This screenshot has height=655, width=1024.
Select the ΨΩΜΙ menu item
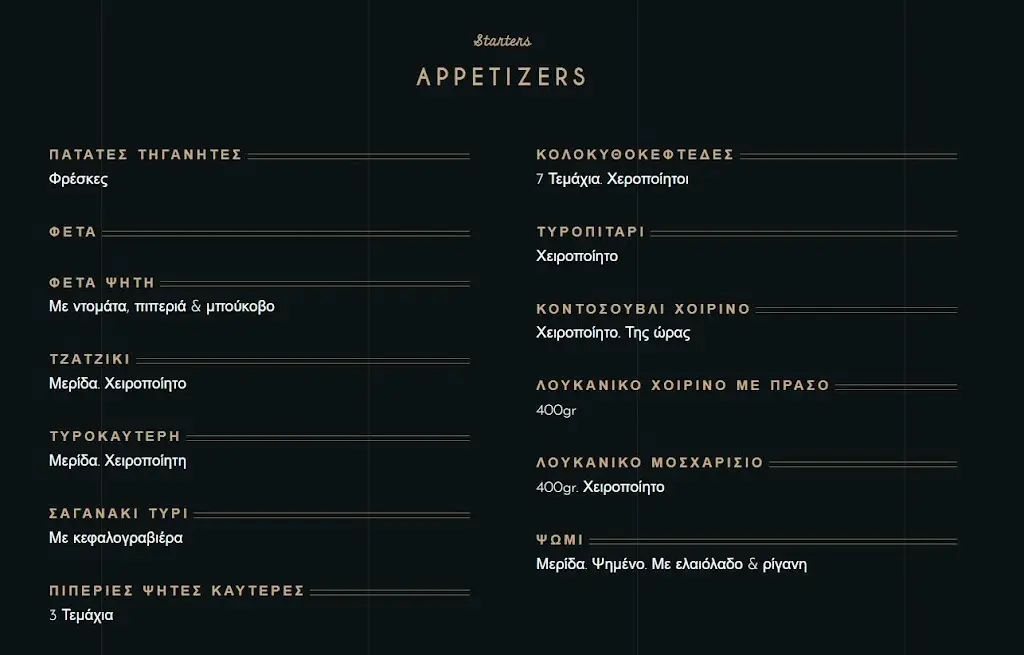coord(560,540)
